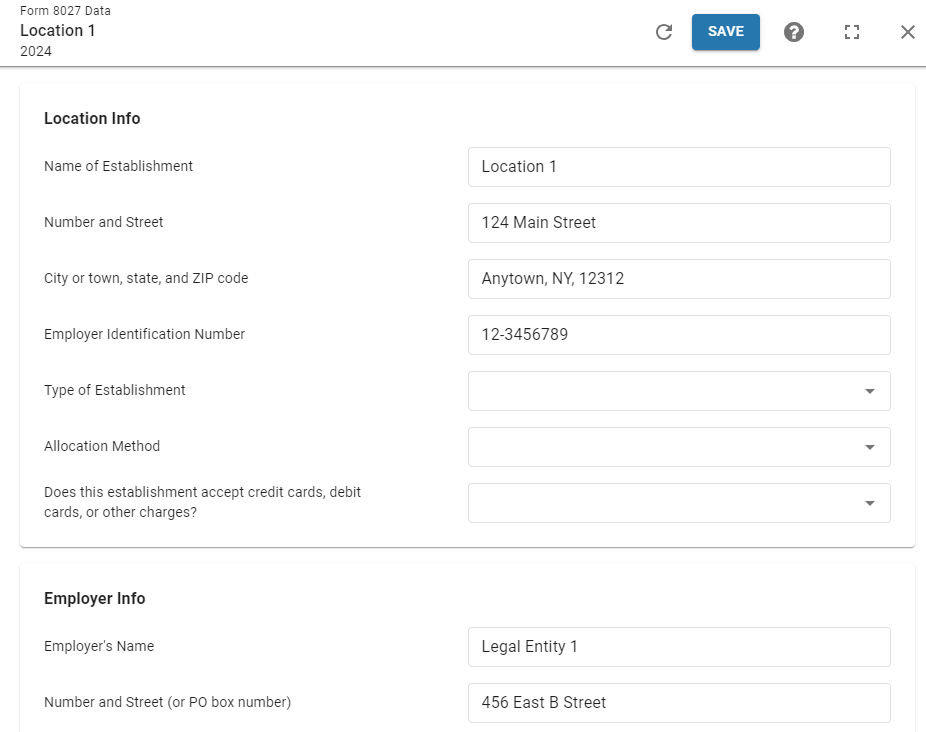The width and height of the screenshot is (926, 732).
Task: Edit the Name of Establishment field
Action: pos(679,167)
